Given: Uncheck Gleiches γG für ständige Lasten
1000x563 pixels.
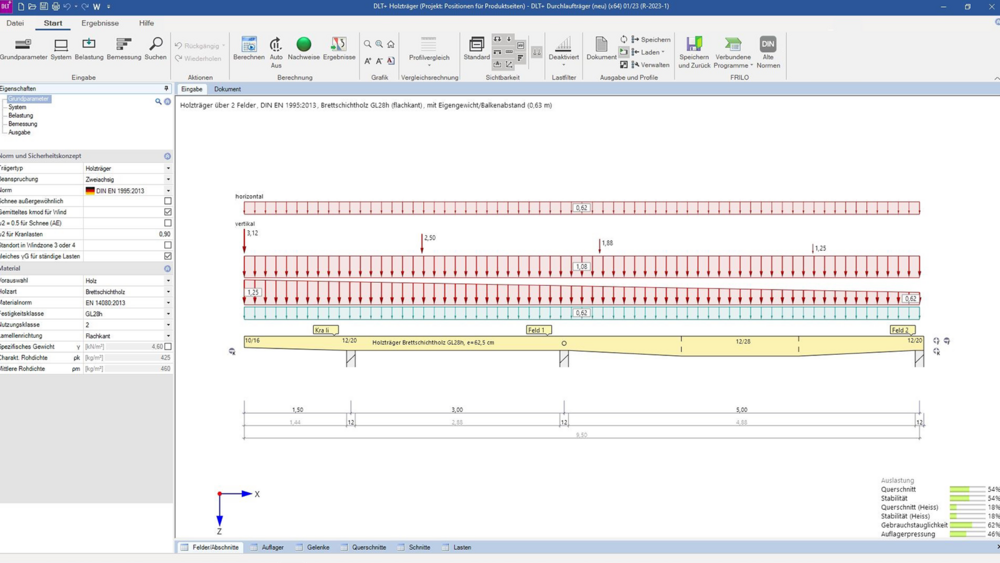Looking at the screenshot, I should tap(168, 256).
